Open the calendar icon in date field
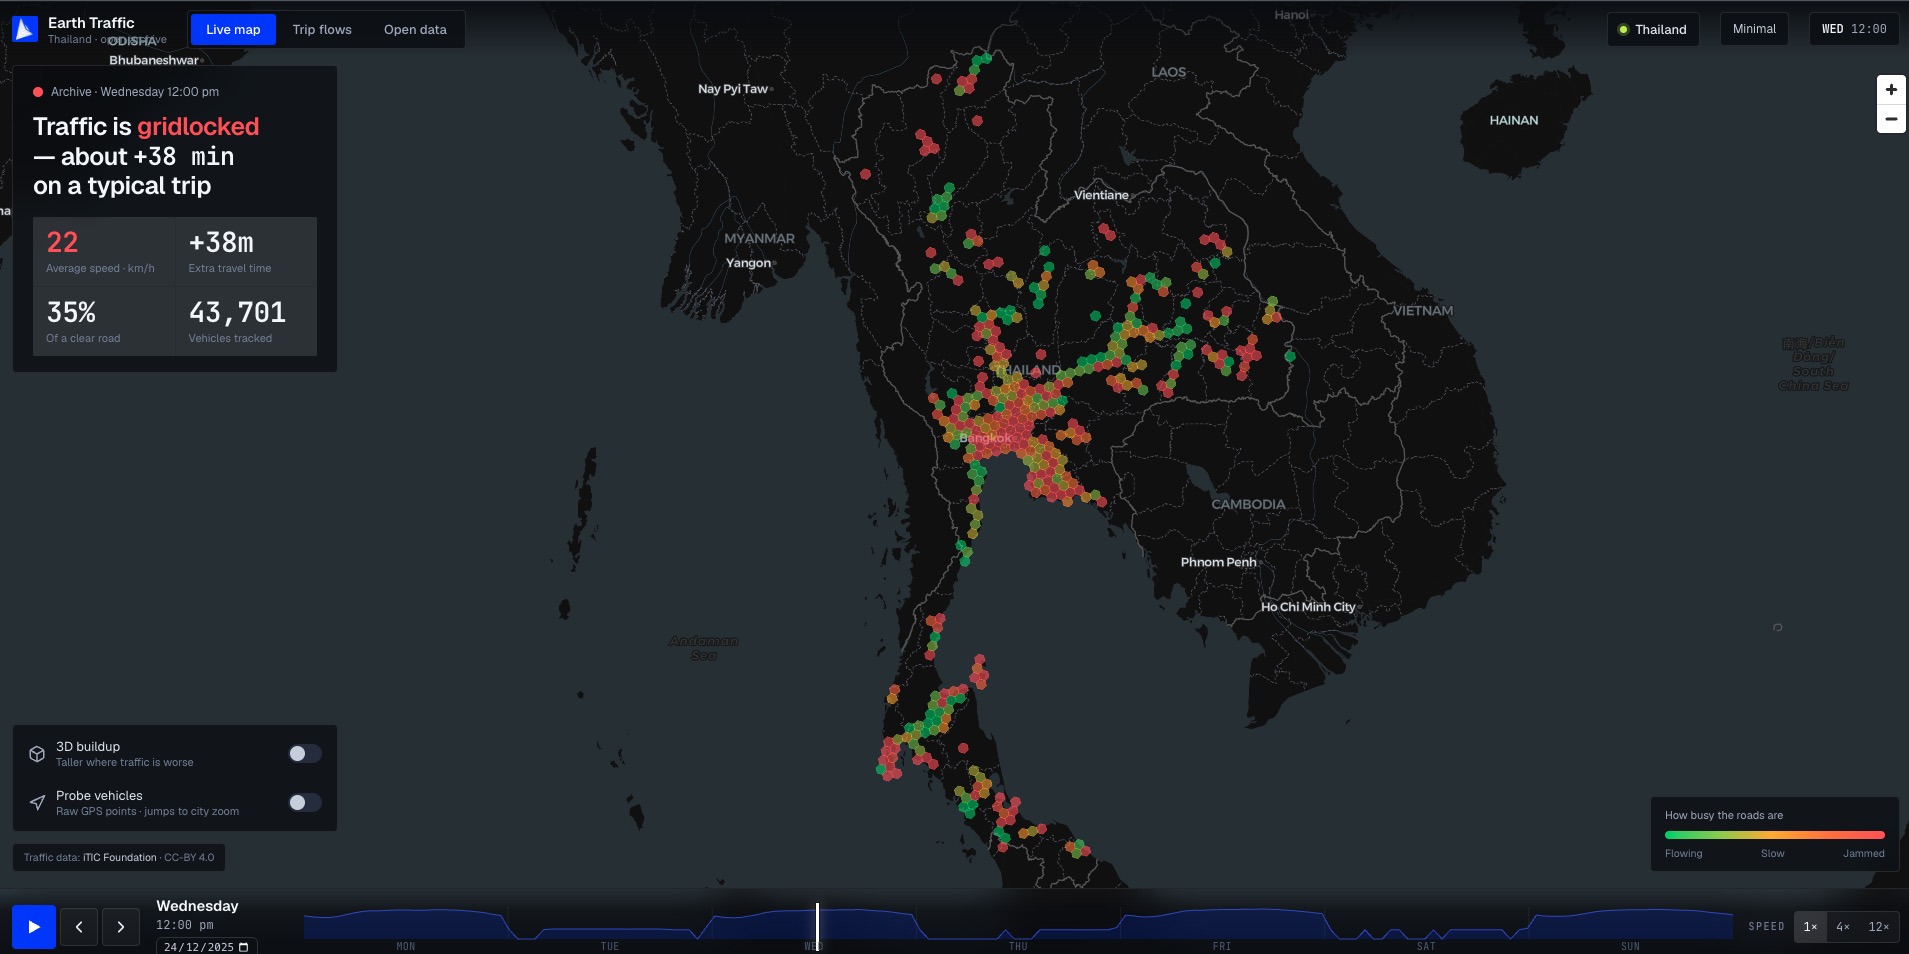This screenshot has width=1909, height=954. [243, 947]
